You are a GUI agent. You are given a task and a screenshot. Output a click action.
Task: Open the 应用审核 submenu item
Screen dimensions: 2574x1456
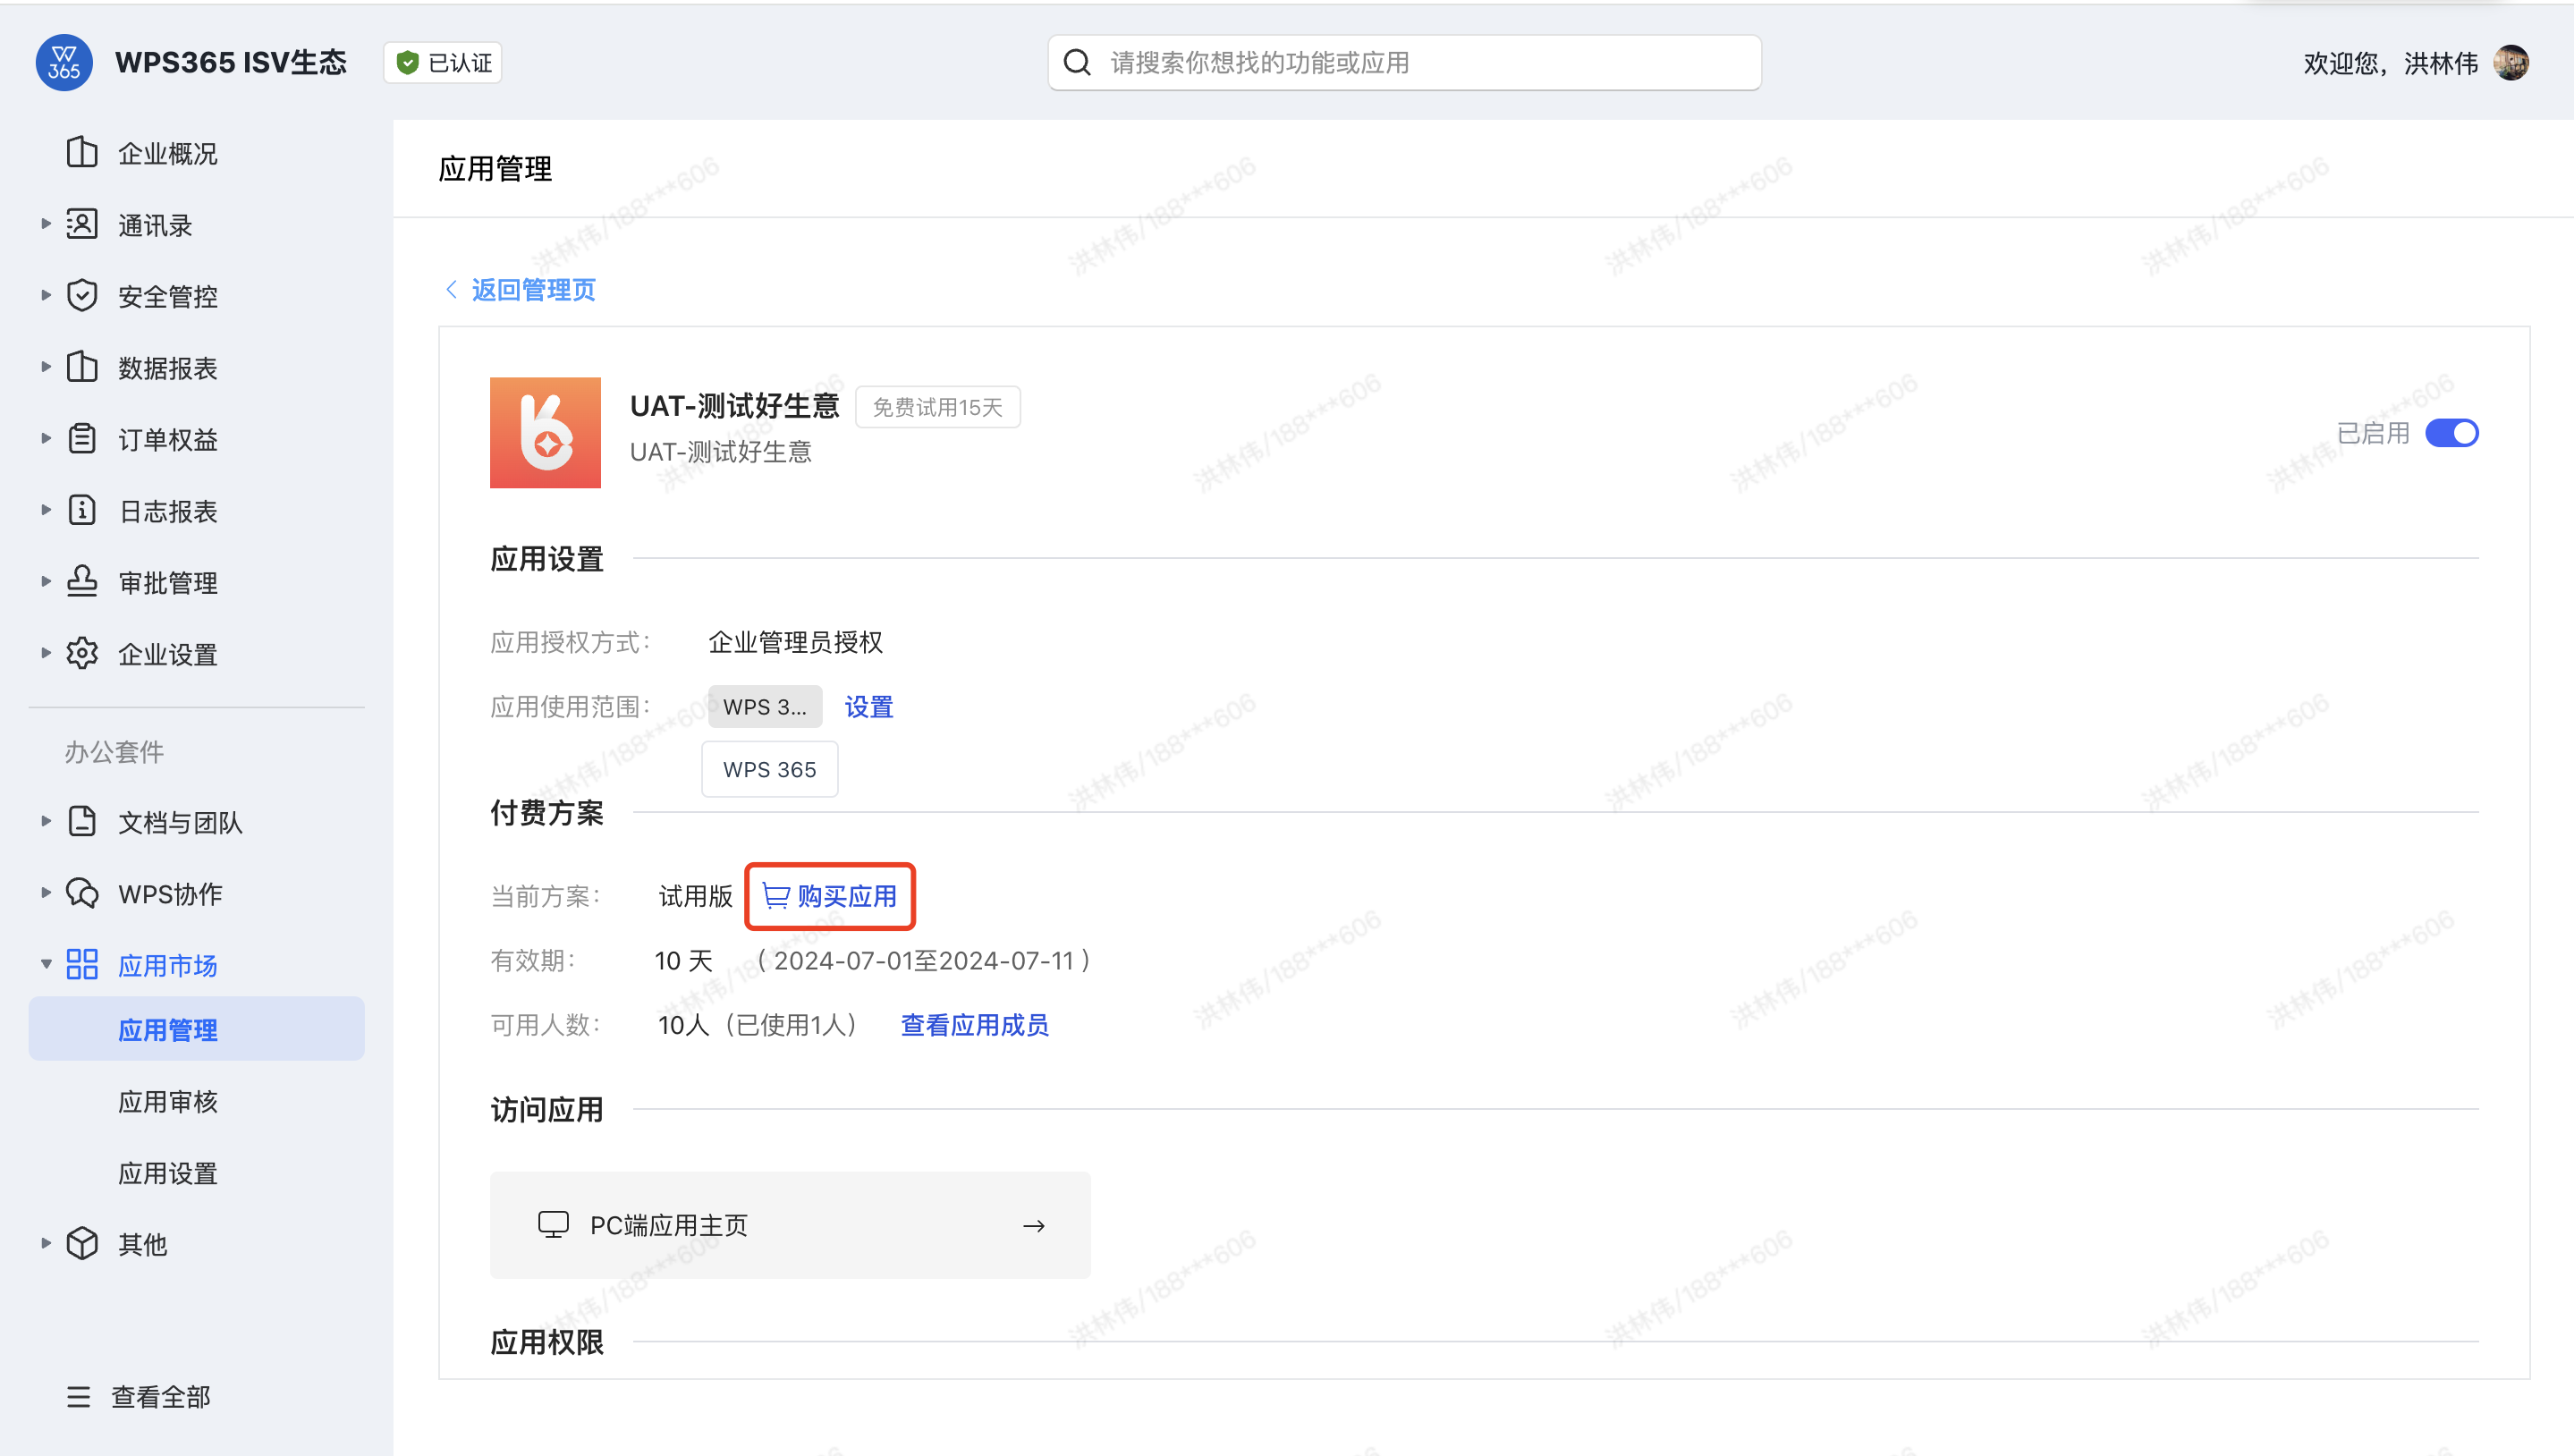(168, 1101)
